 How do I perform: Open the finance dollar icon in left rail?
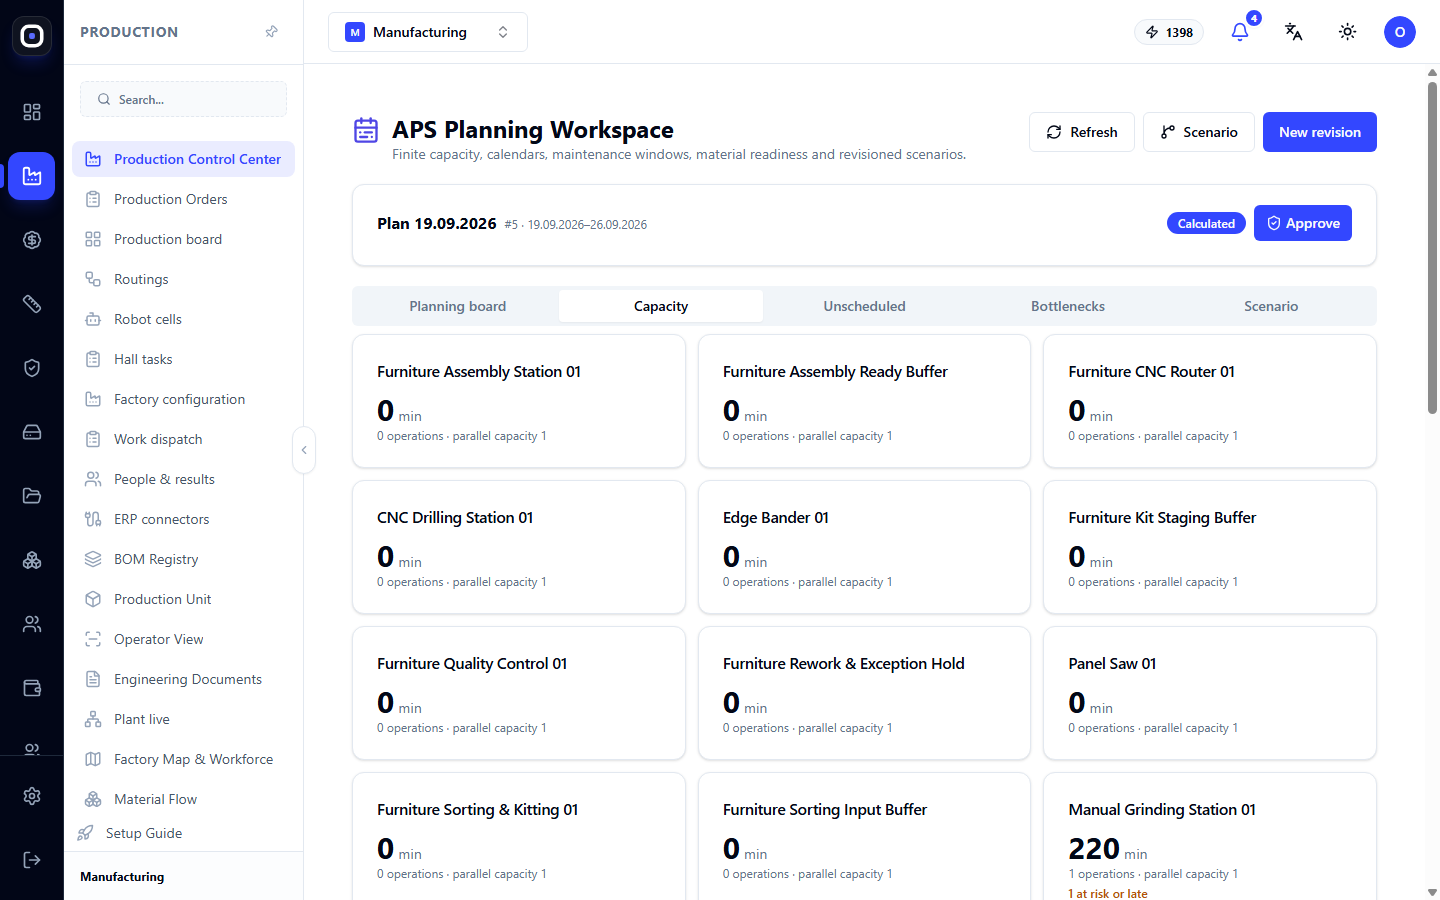coord(32,240)
